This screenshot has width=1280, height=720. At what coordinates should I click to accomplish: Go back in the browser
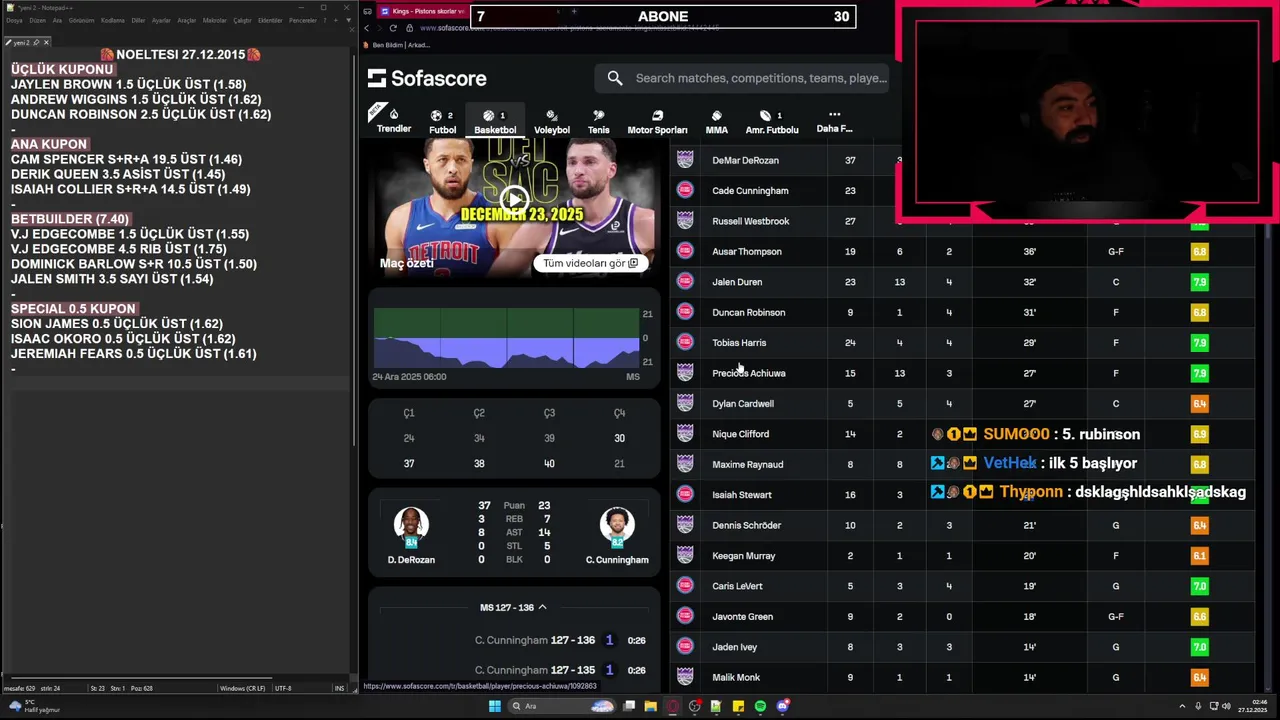366,28
